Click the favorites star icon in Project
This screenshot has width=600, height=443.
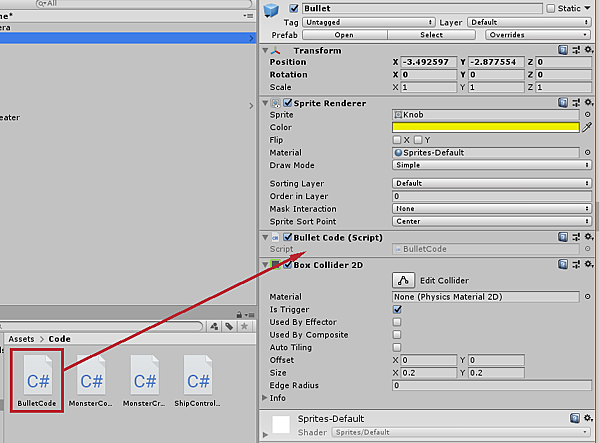click(x=244, y=326)
